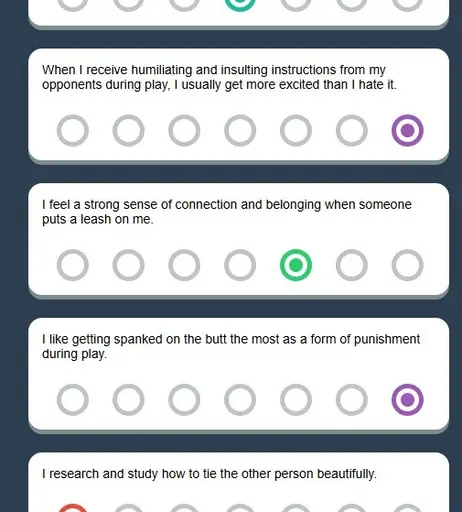Click red first option for tie research question

click(73, 508)
